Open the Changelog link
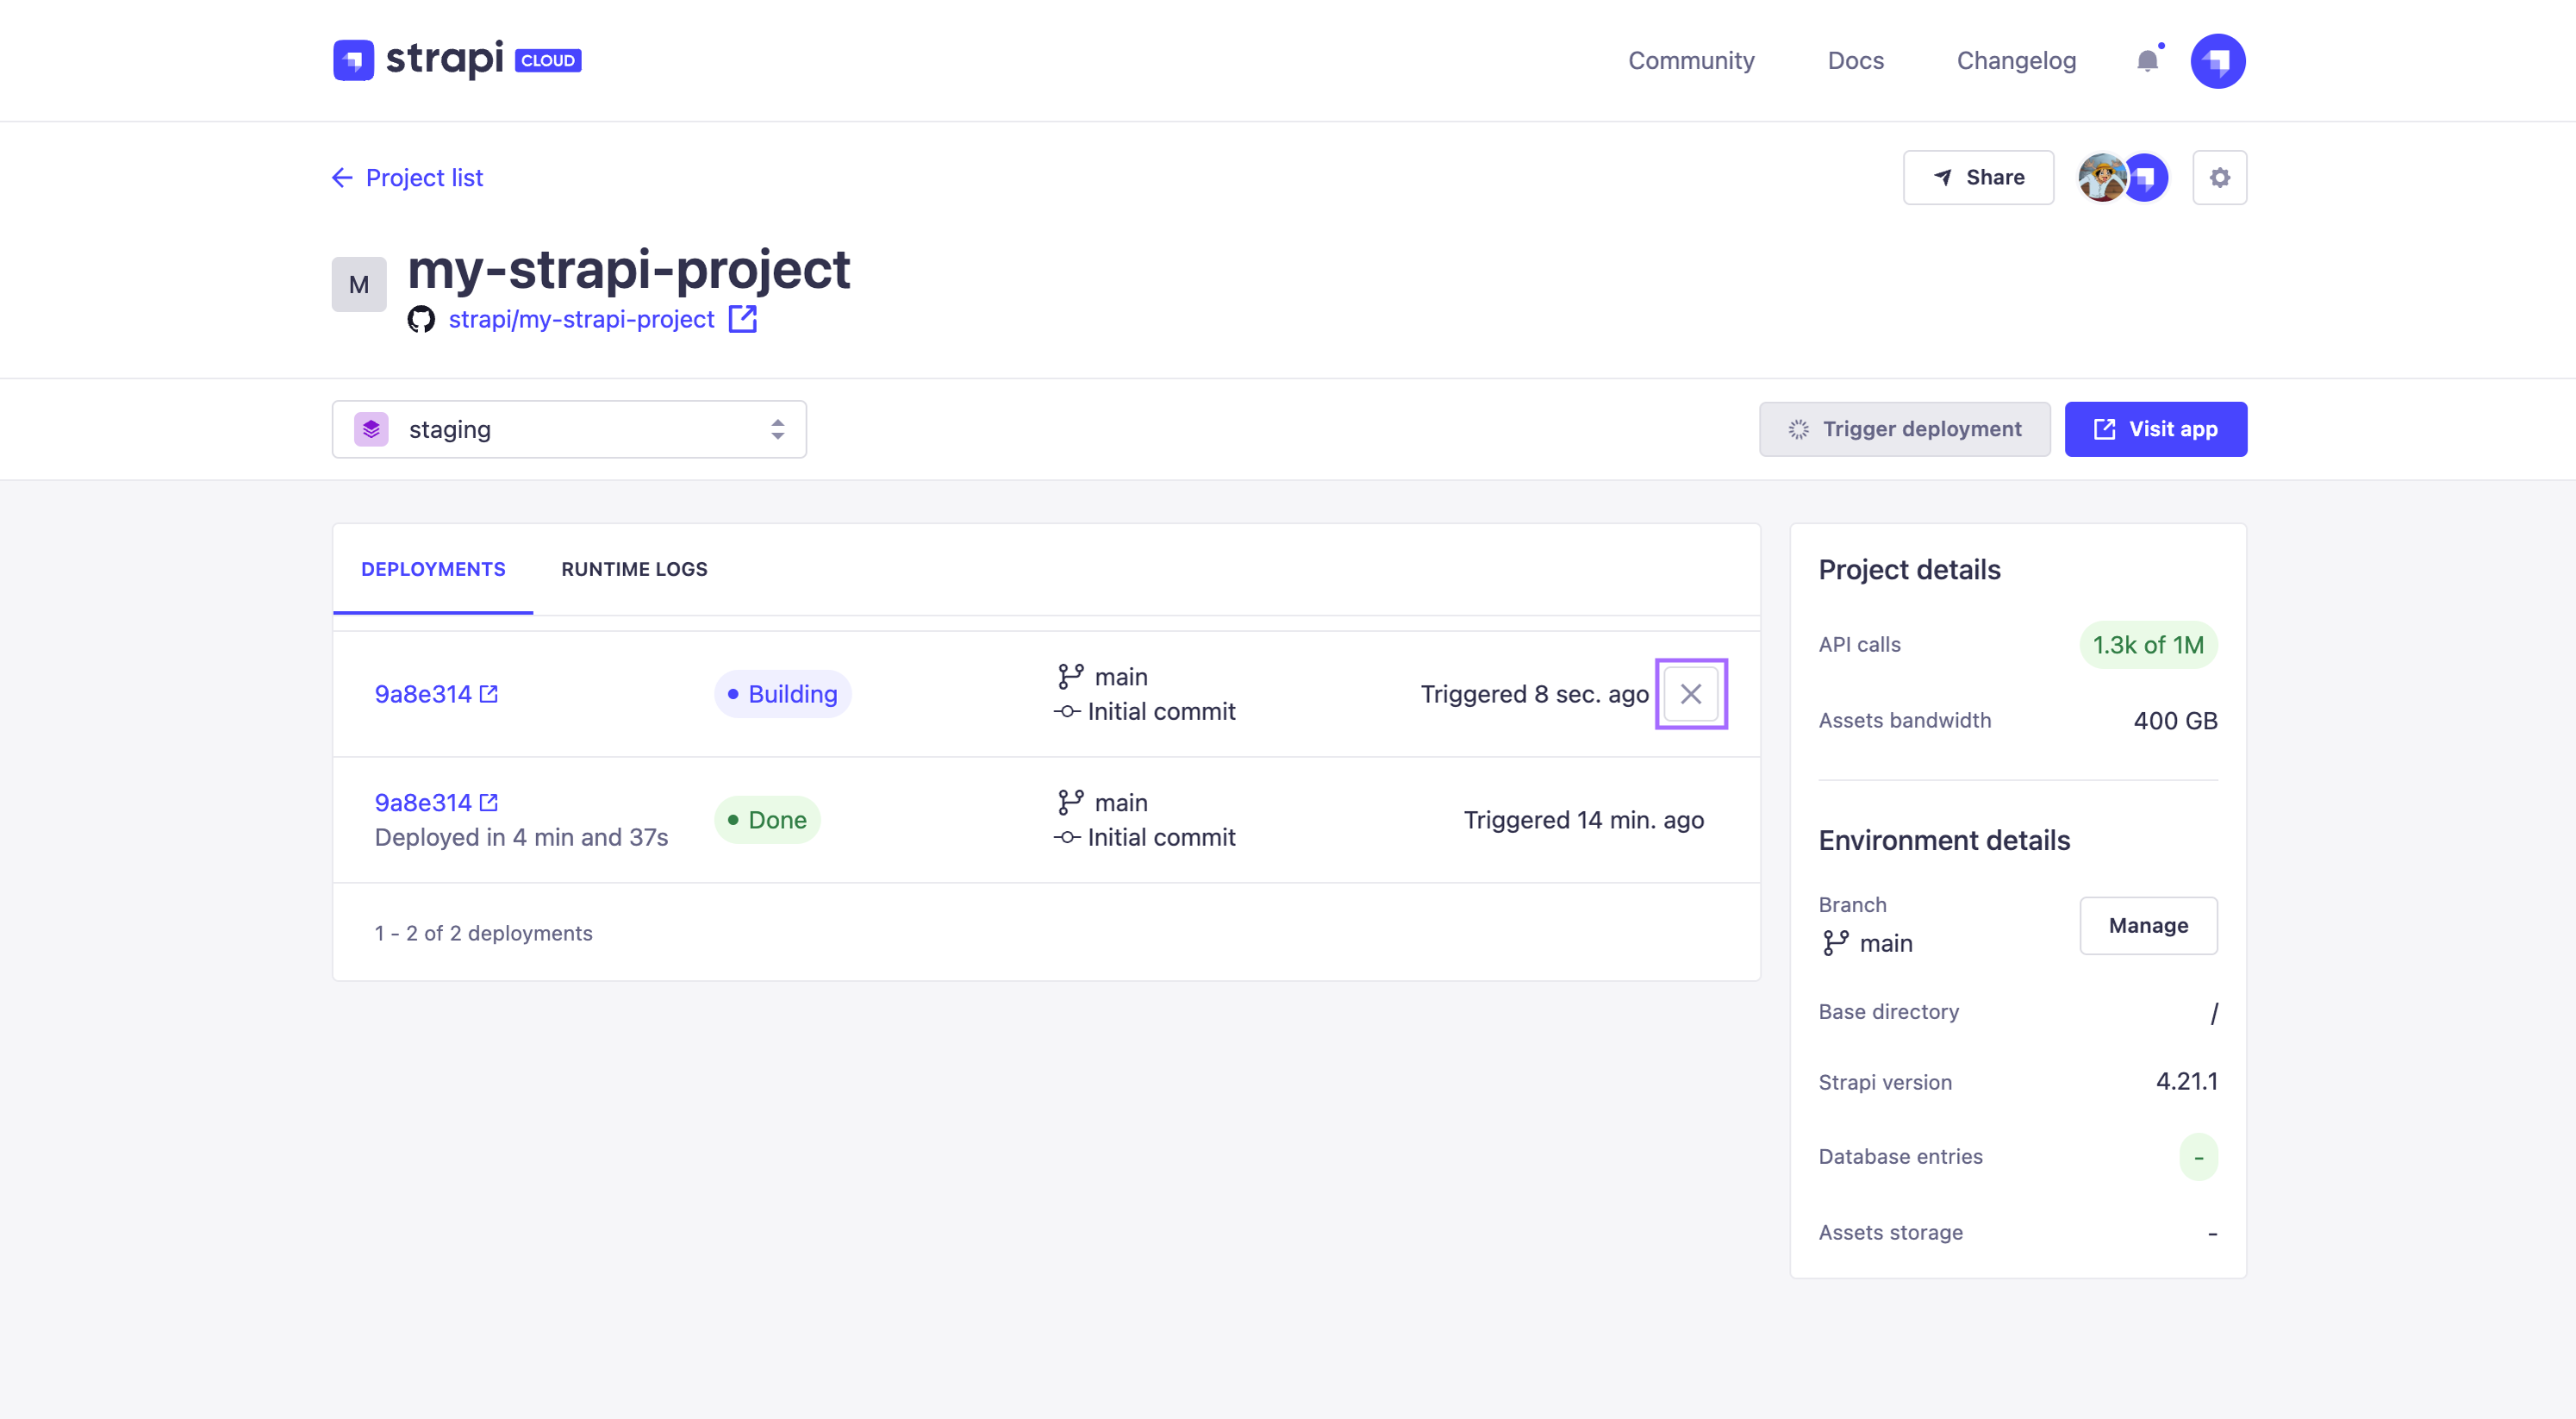The image size is (2576, 1419). coord(2016,61)
